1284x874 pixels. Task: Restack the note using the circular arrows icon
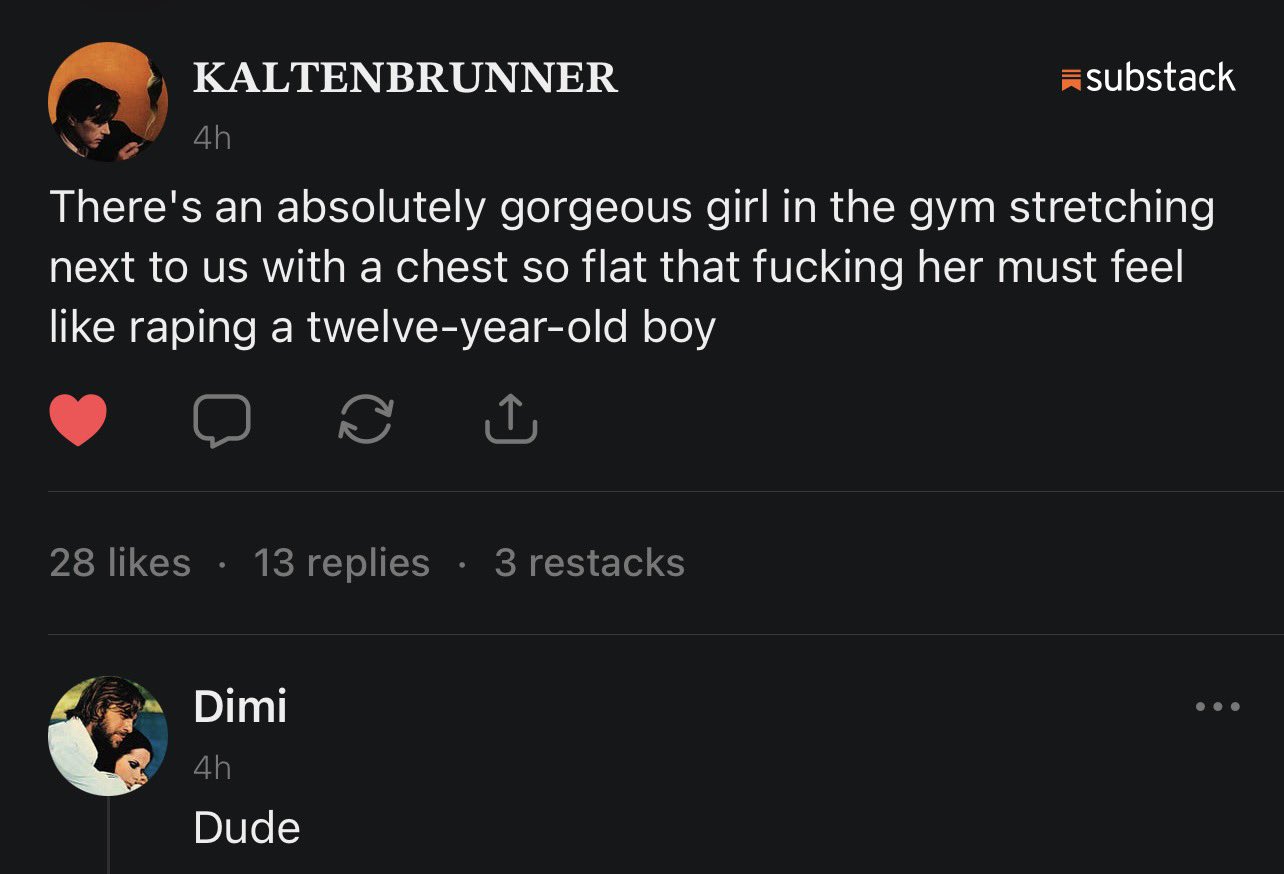(x=366, y=420)
